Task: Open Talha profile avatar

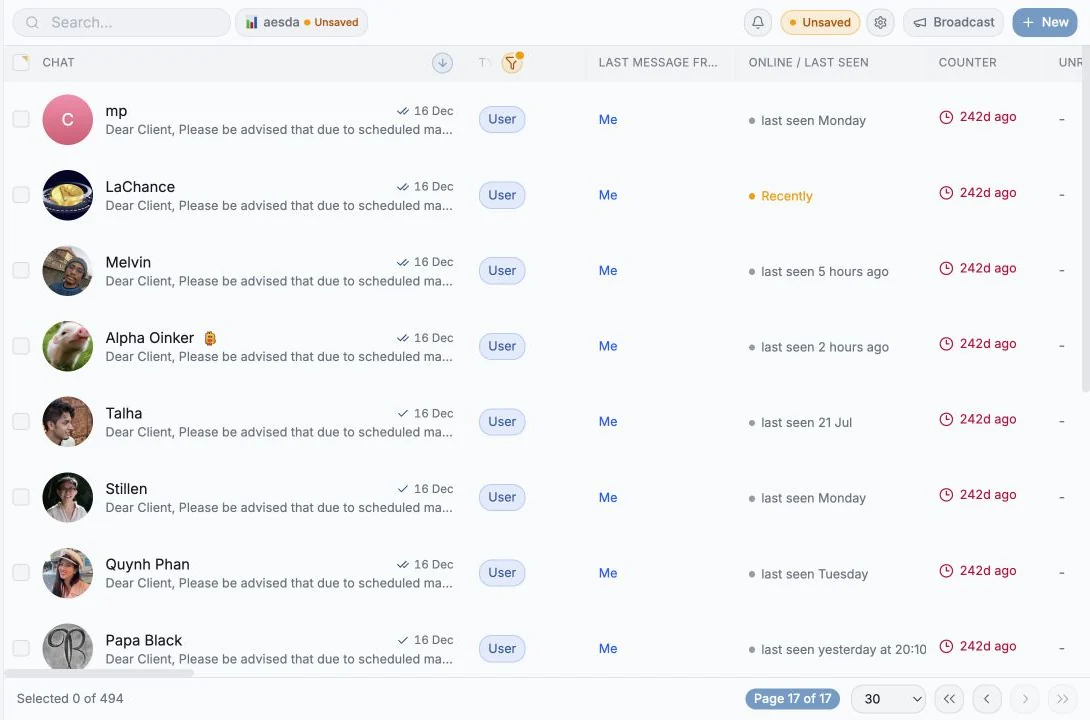Action: pos(67,422)
